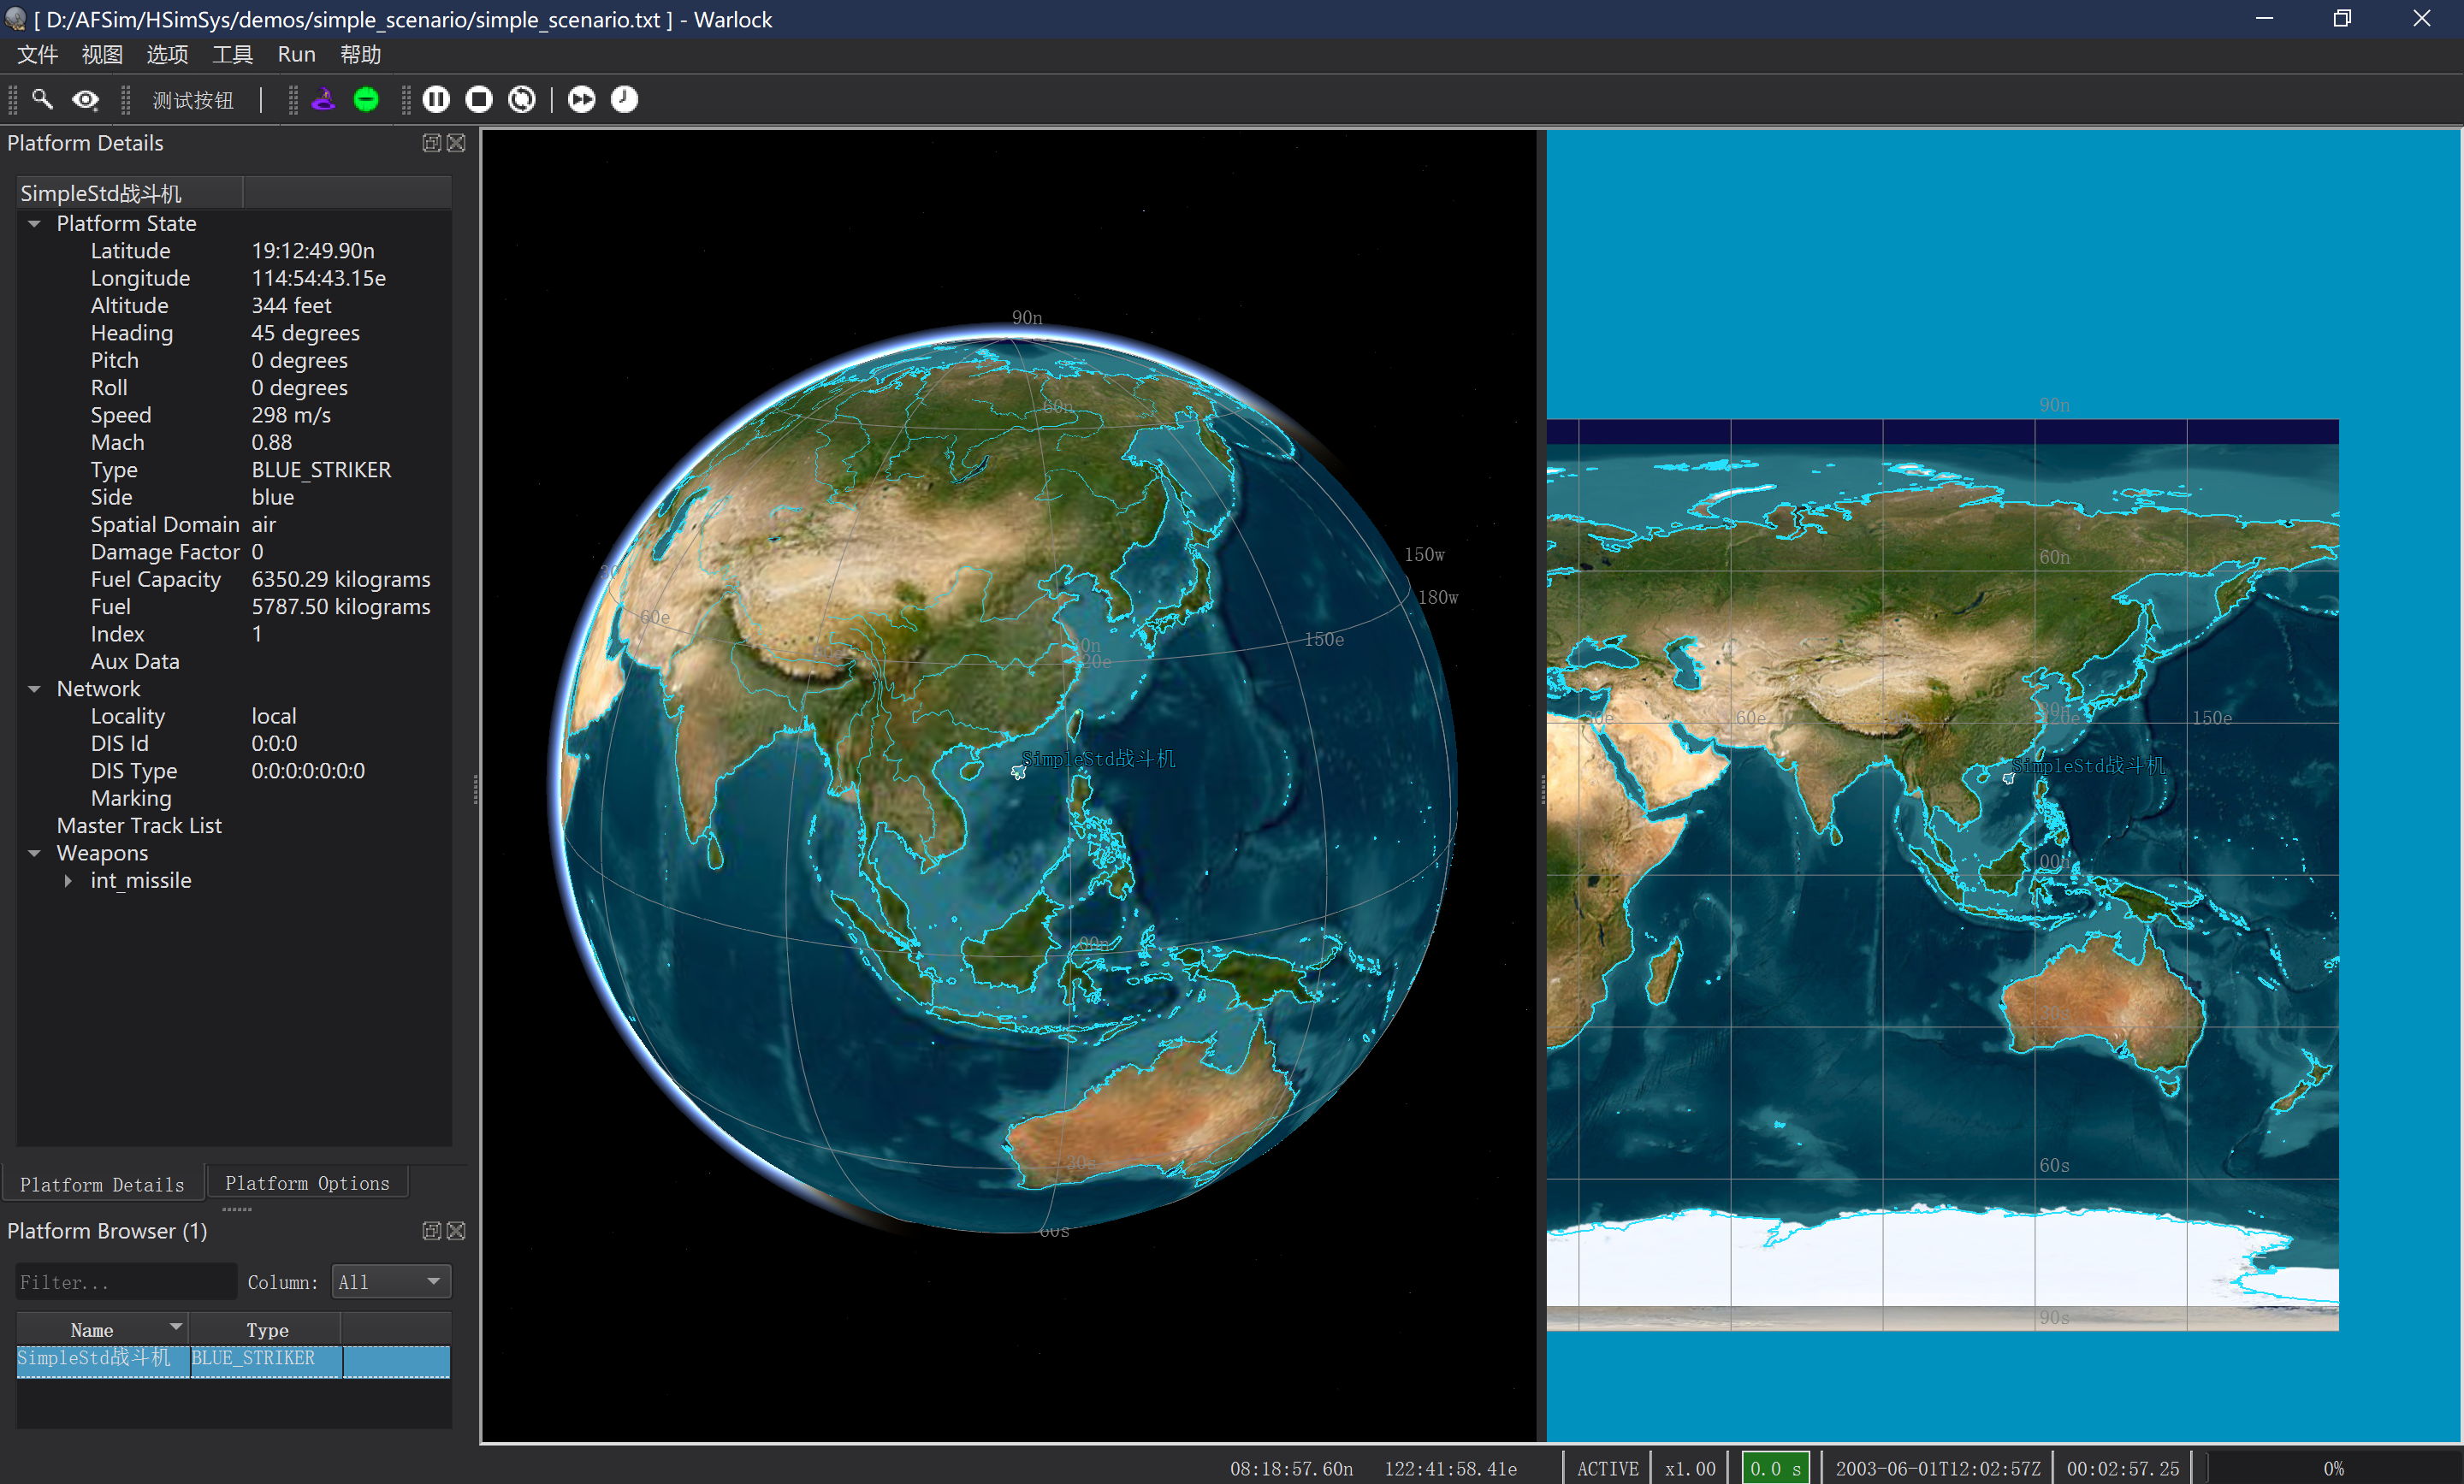This screenshot has width=2464, height=1484.
Task: Collapse the Network section
Action: [x=35, y=688]
